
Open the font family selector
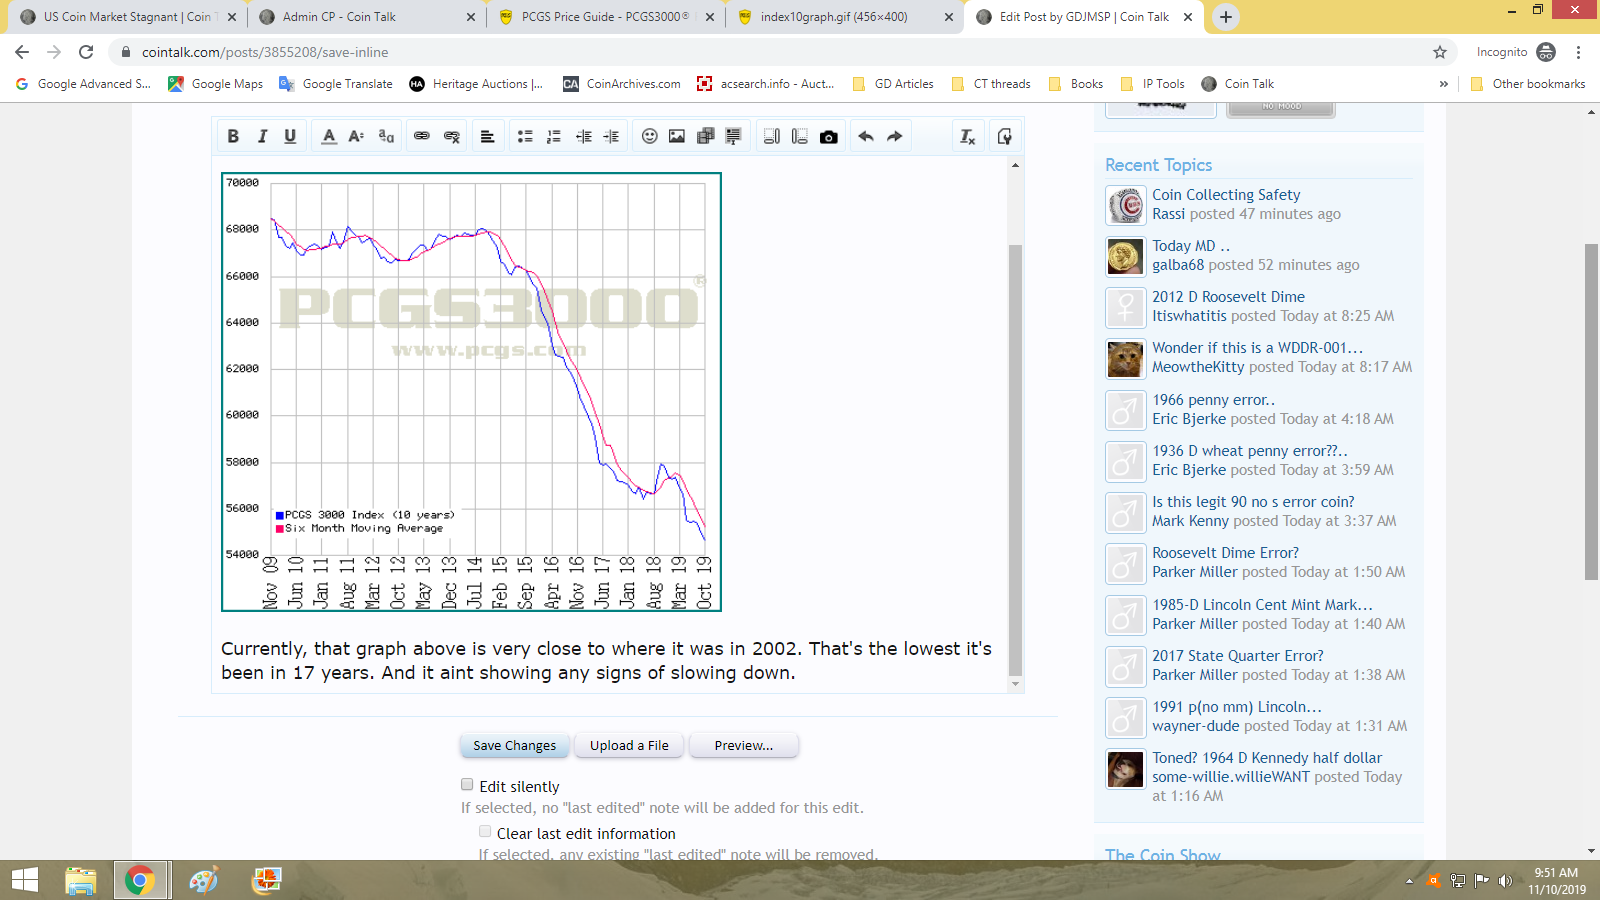pyautogui.click(x=386, y=136)
